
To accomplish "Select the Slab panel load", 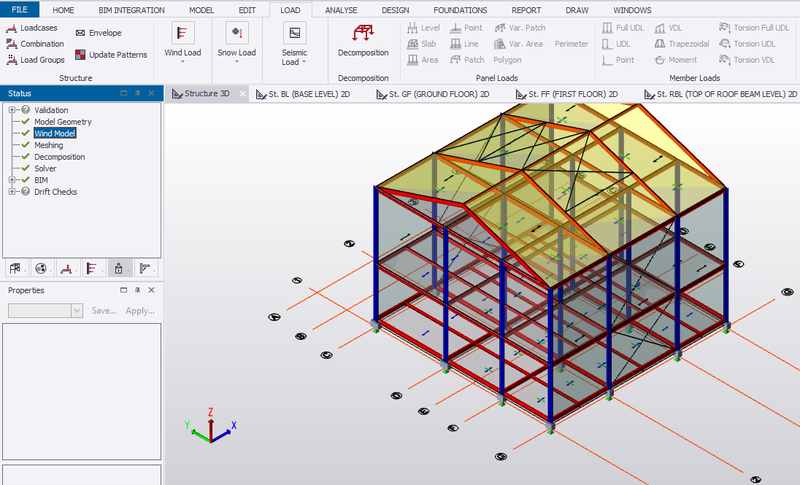I will [422, 44].
